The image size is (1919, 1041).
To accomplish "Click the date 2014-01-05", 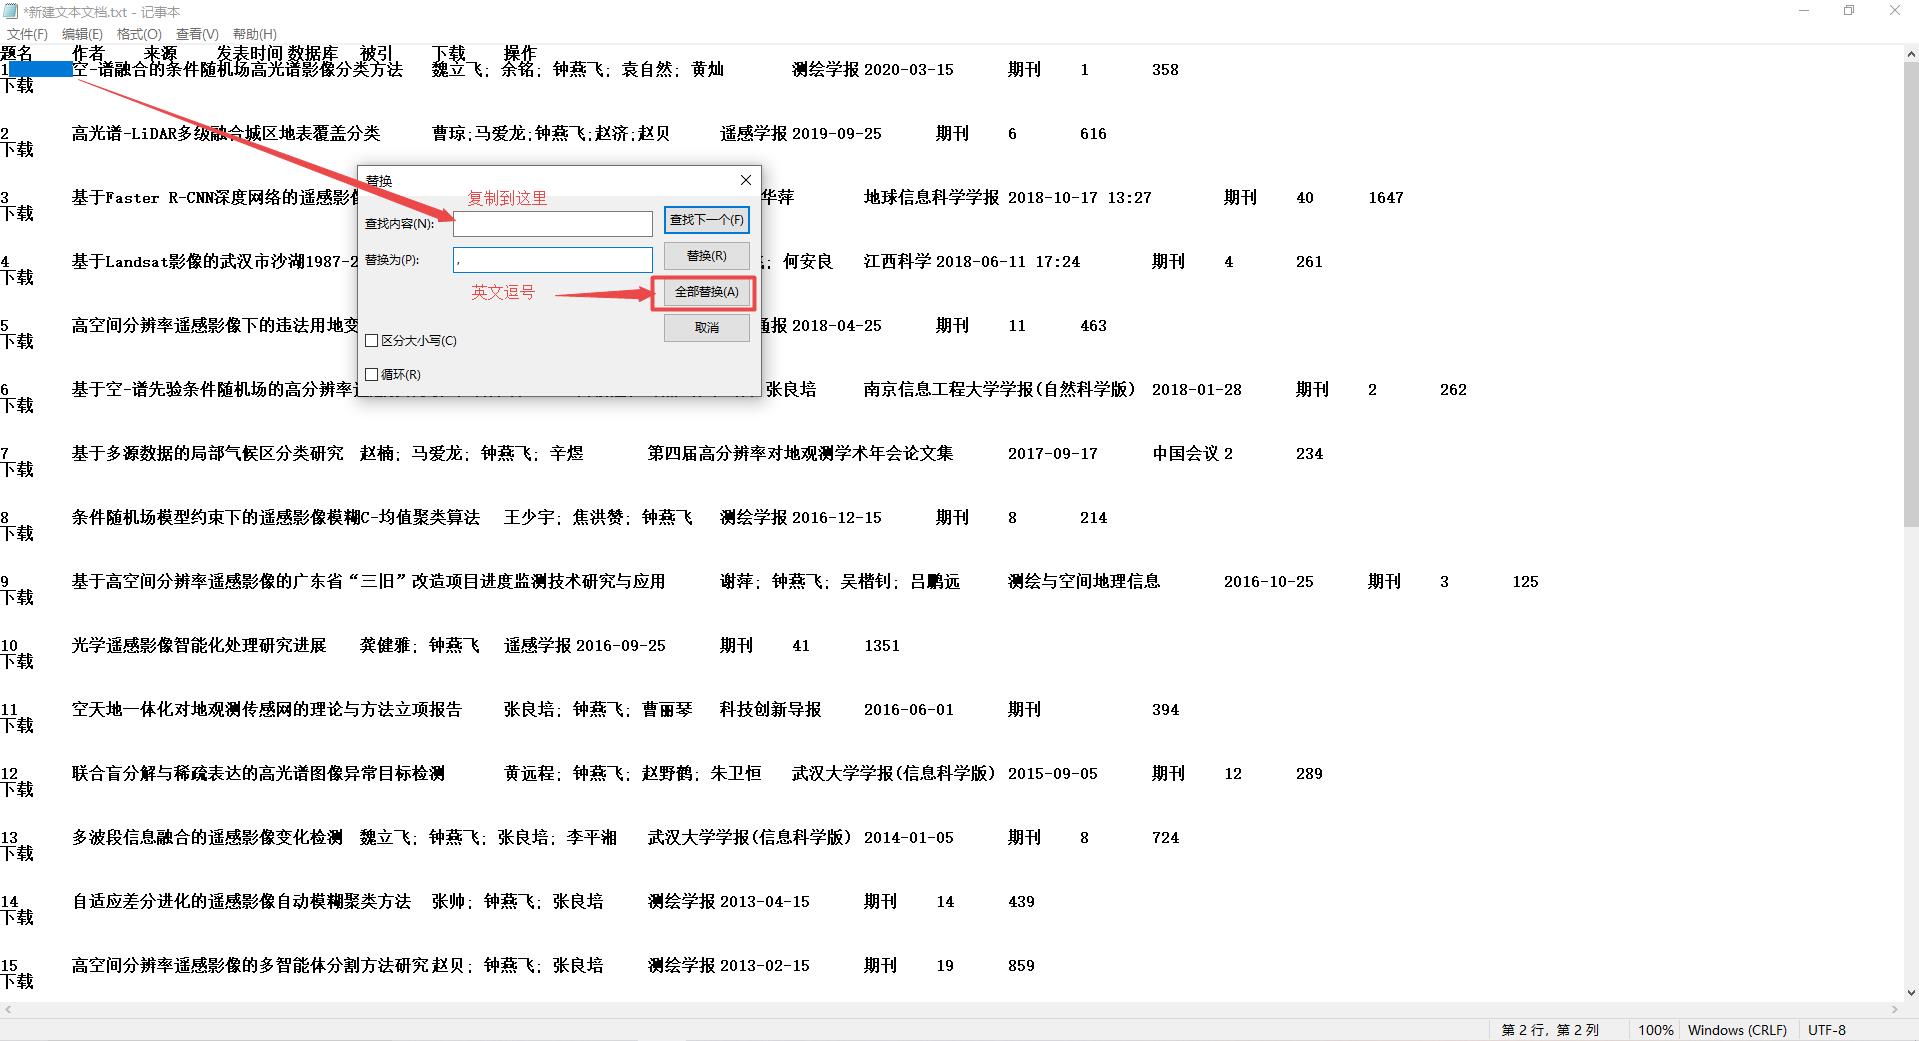I will click(909, 838).
